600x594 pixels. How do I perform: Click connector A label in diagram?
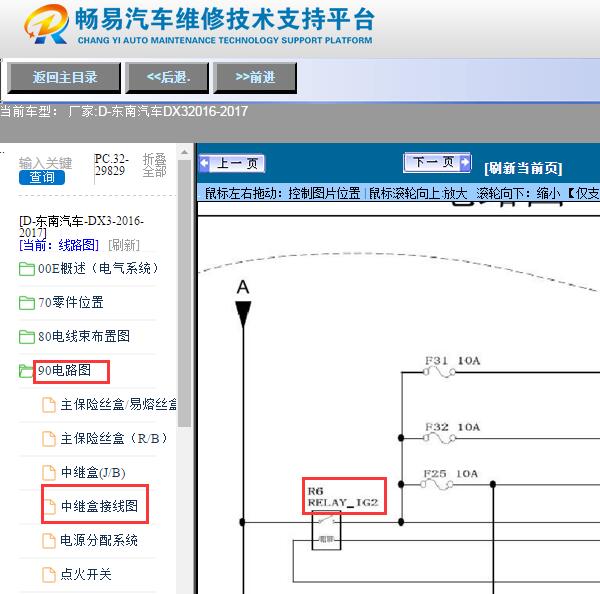243,287
